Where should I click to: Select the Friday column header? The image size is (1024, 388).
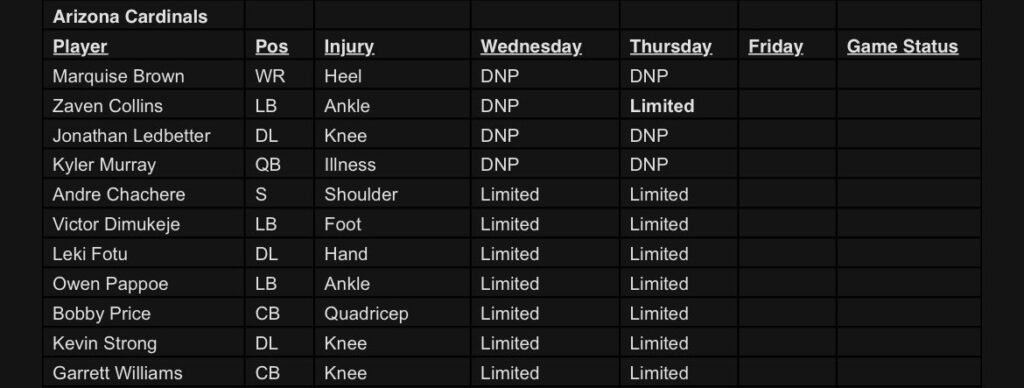[775, 47]
